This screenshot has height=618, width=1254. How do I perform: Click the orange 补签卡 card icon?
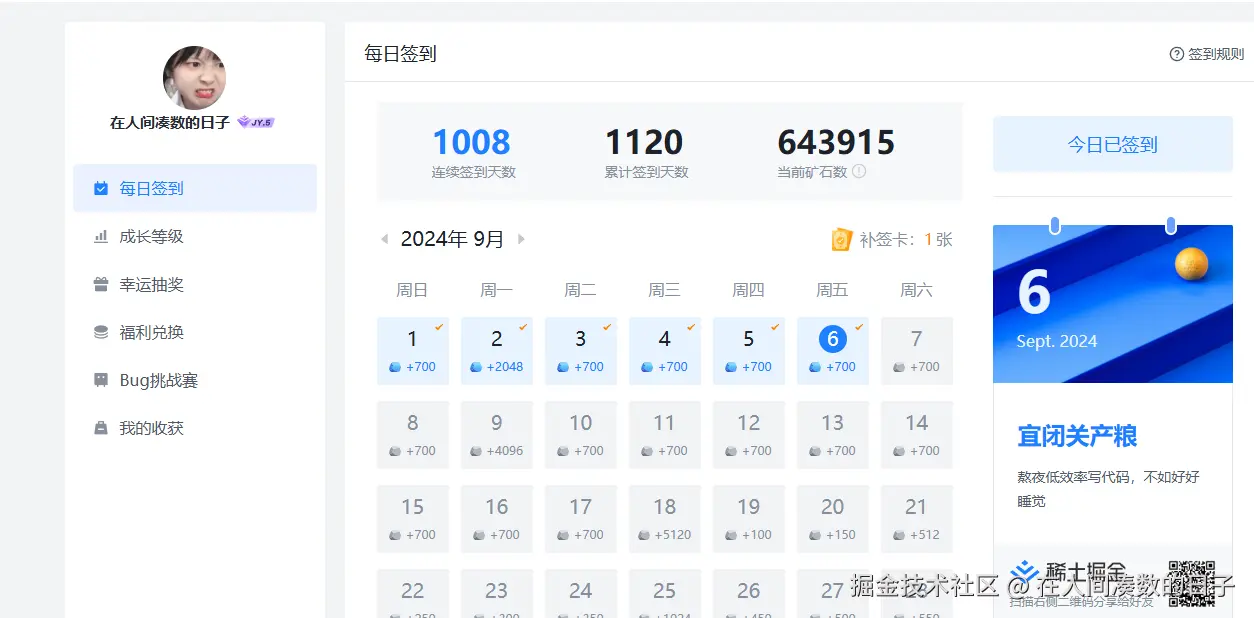(x=841, y=239)
